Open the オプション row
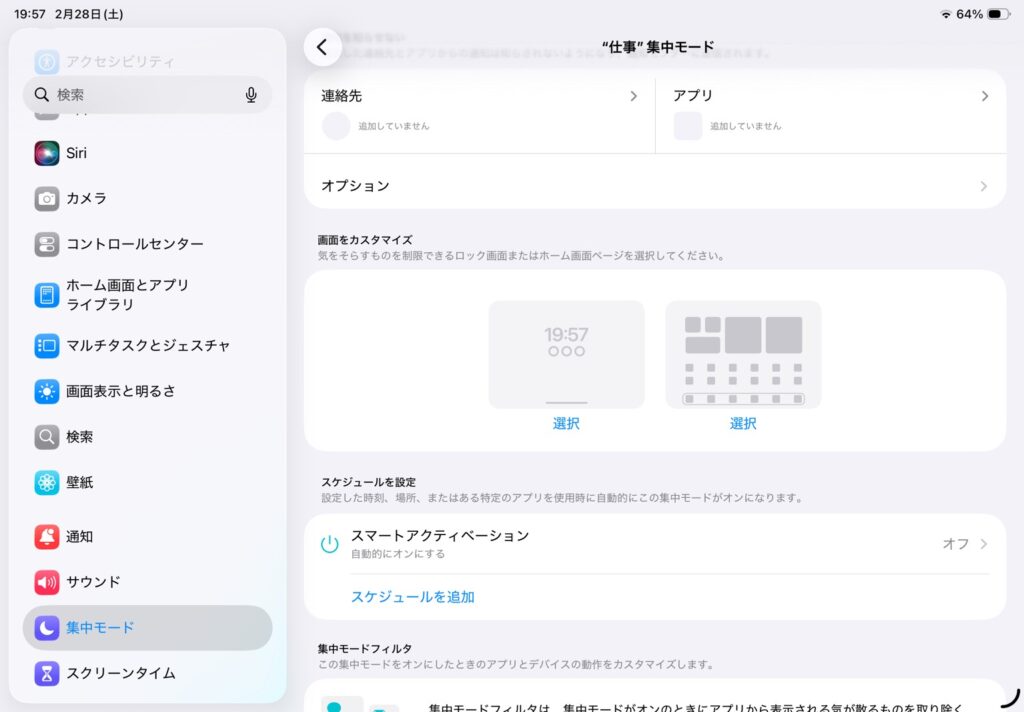The image size is (1024, 712). pos(655,186)
